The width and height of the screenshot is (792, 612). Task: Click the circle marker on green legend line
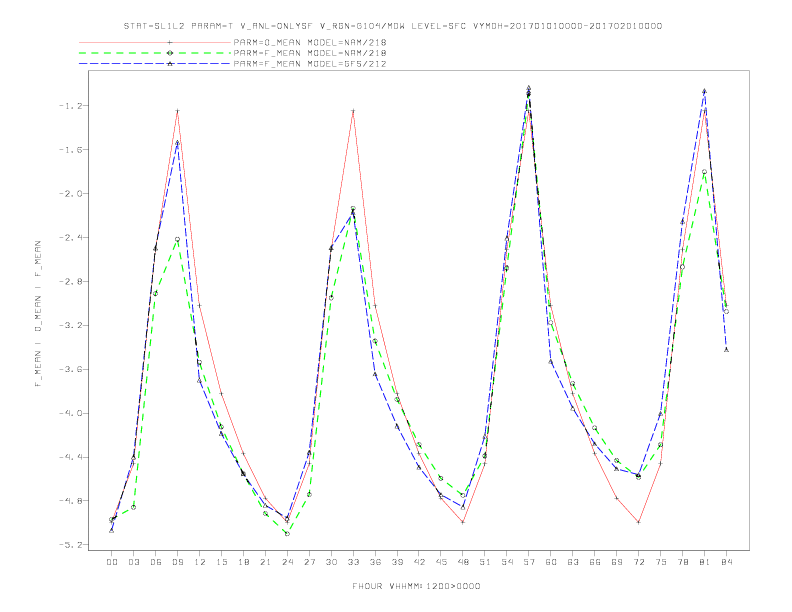pos(170,53)
